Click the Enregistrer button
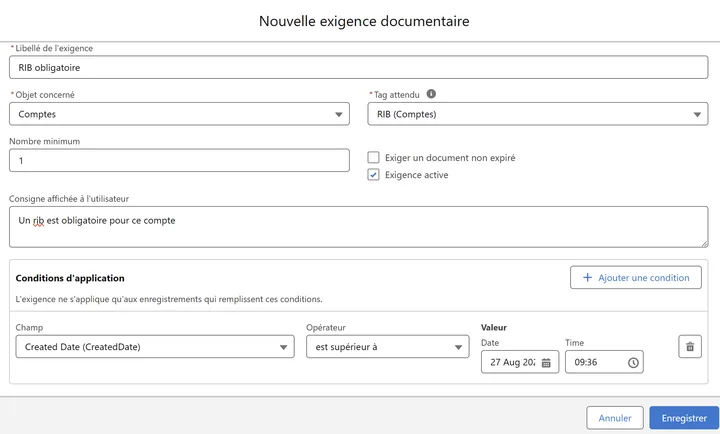The image size is (720, 434). click(684, 418)
